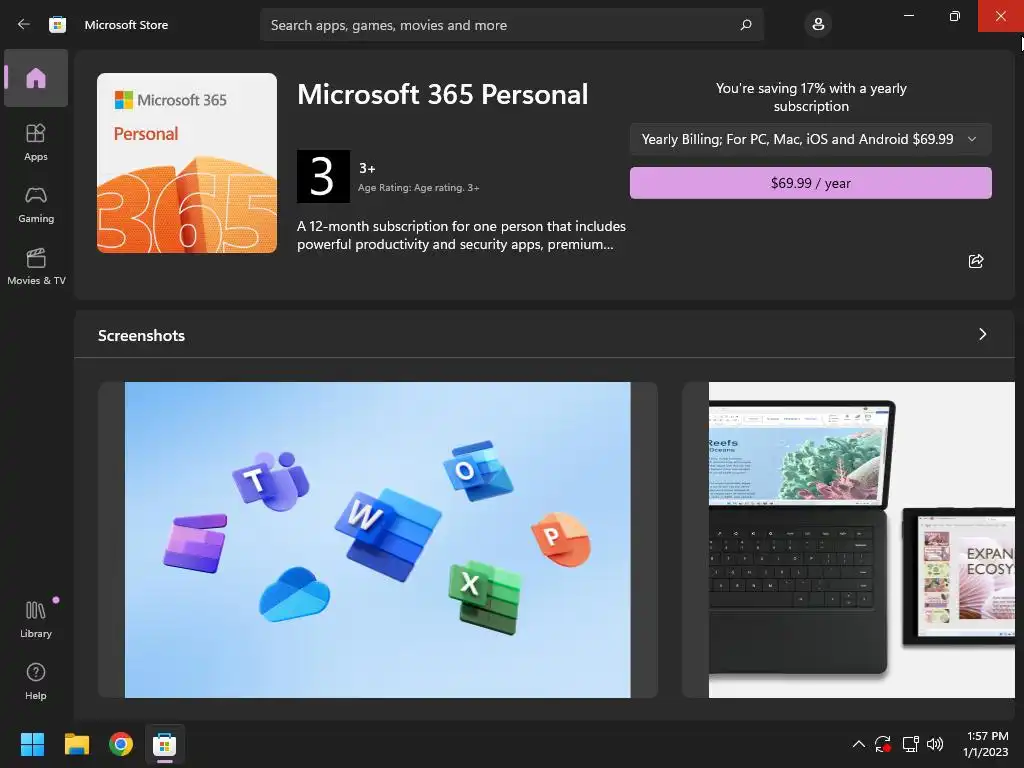Click the Microsoft 365 Personal product image

click(187, 163)
